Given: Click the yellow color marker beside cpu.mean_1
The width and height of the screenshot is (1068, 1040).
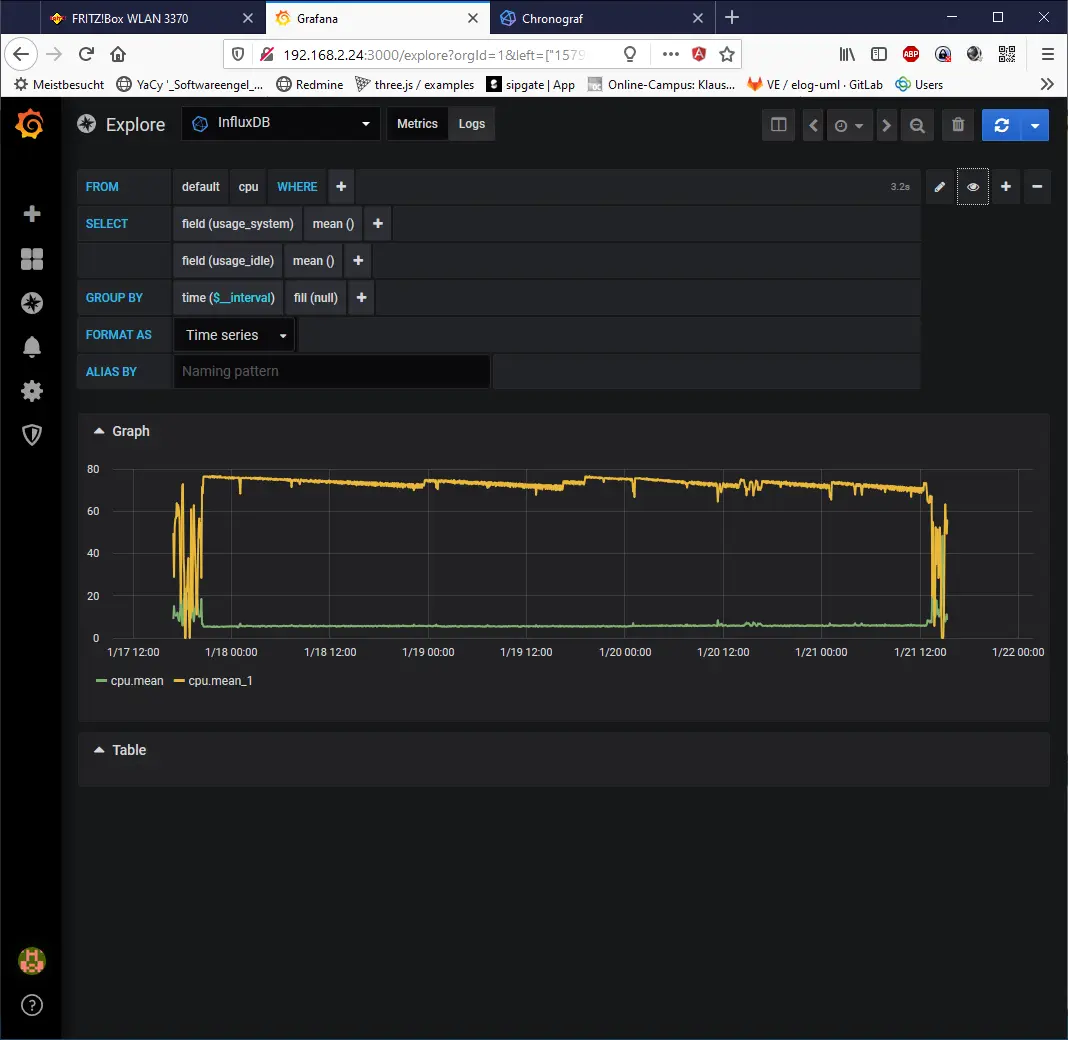Looking at the screenshot, I should [180, 680].
